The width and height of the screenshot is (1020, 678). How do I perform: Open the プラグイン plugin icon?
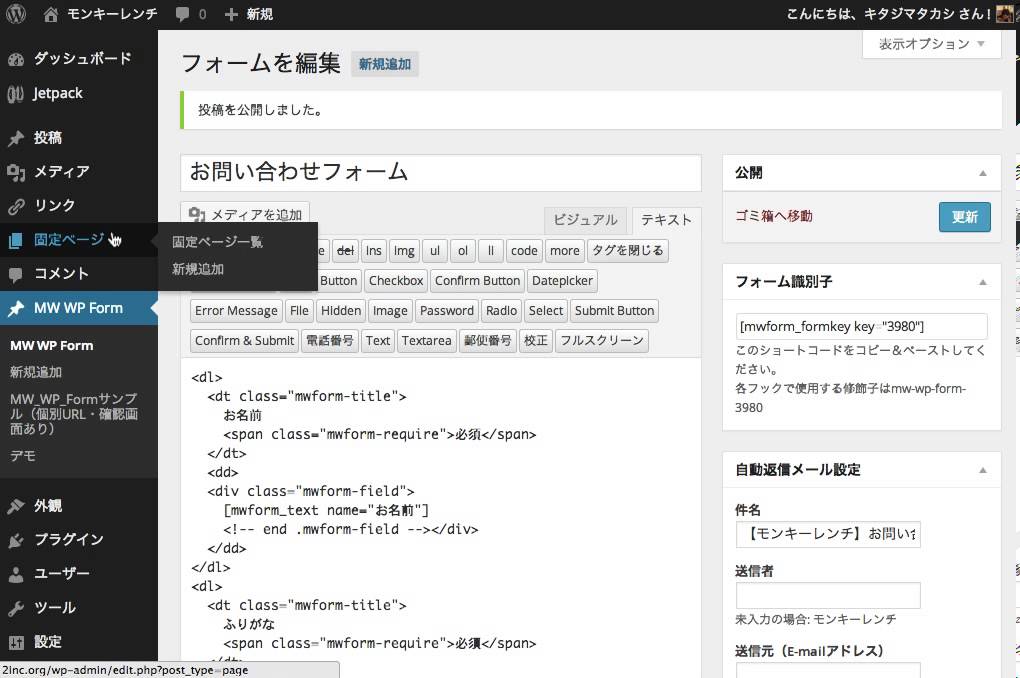[16, 540]
